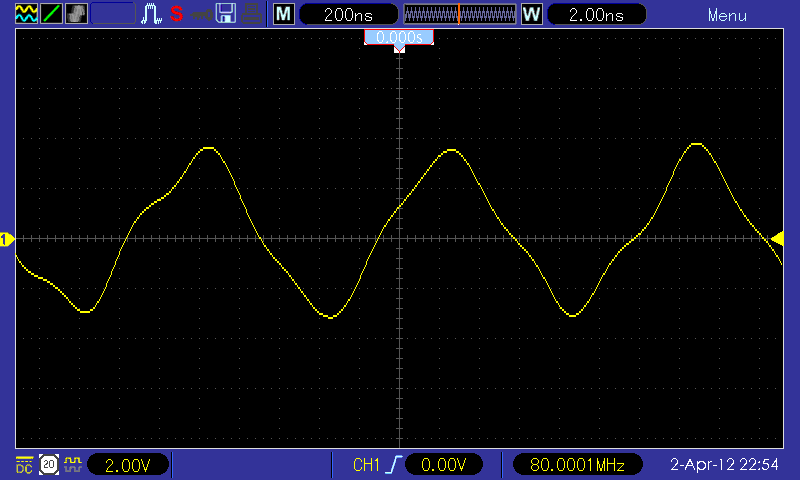
Task: Click the digital filter square-wave icon
Action: coord(73,464)
